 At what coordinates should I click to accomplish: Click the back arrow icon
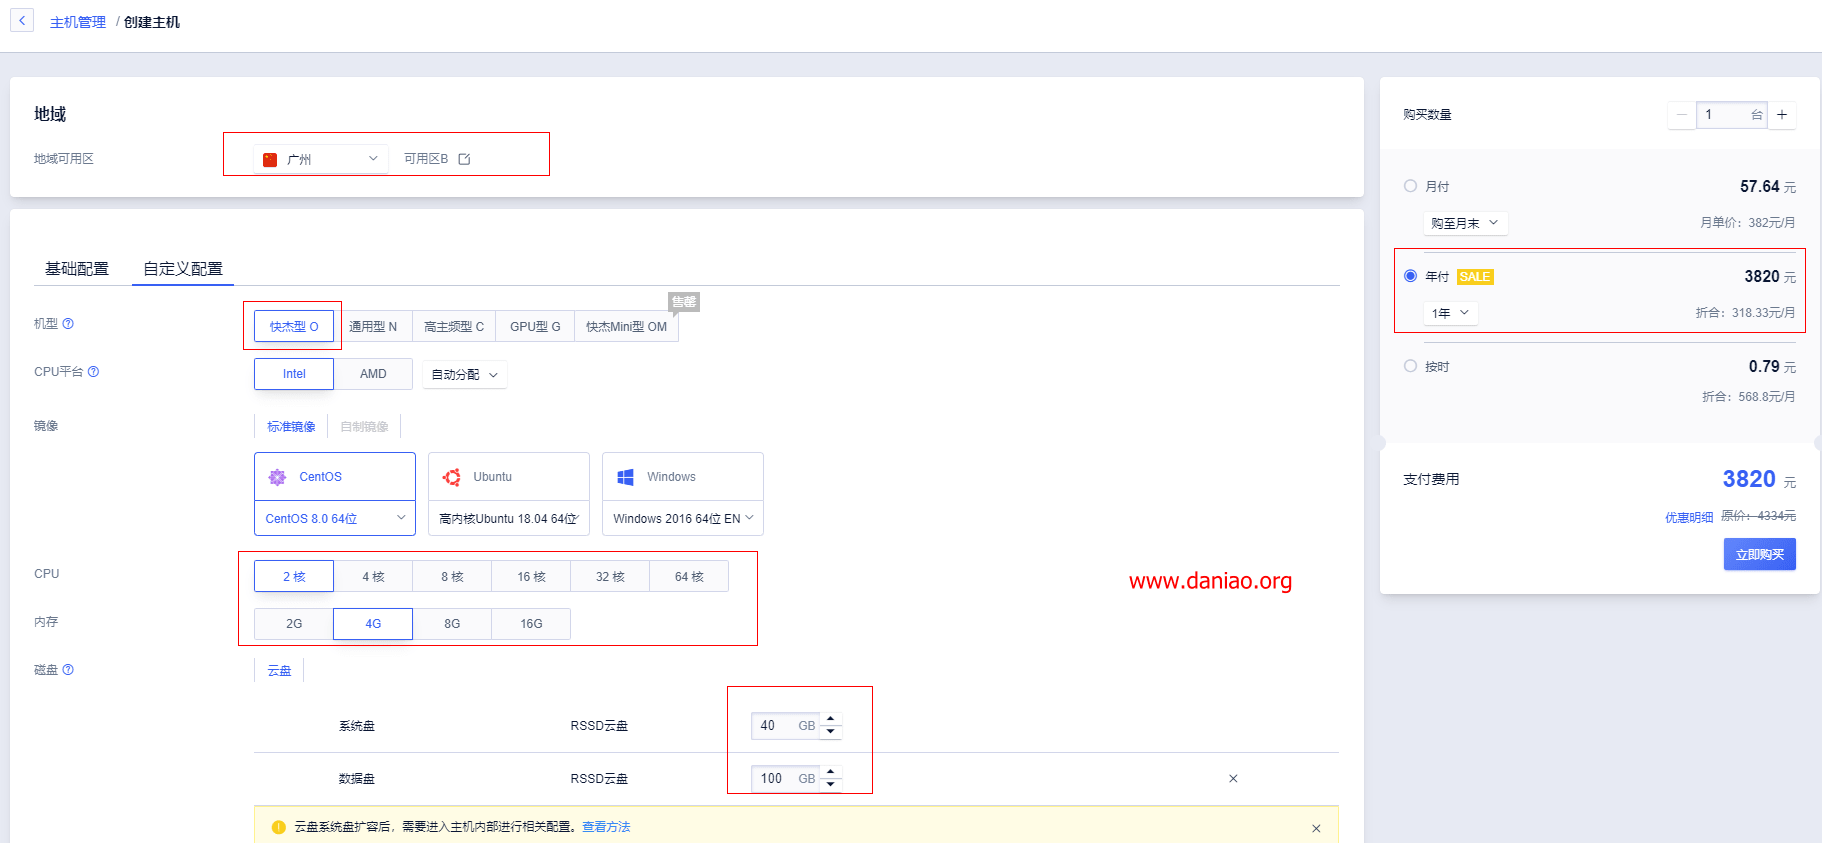(x=22, y=20)
